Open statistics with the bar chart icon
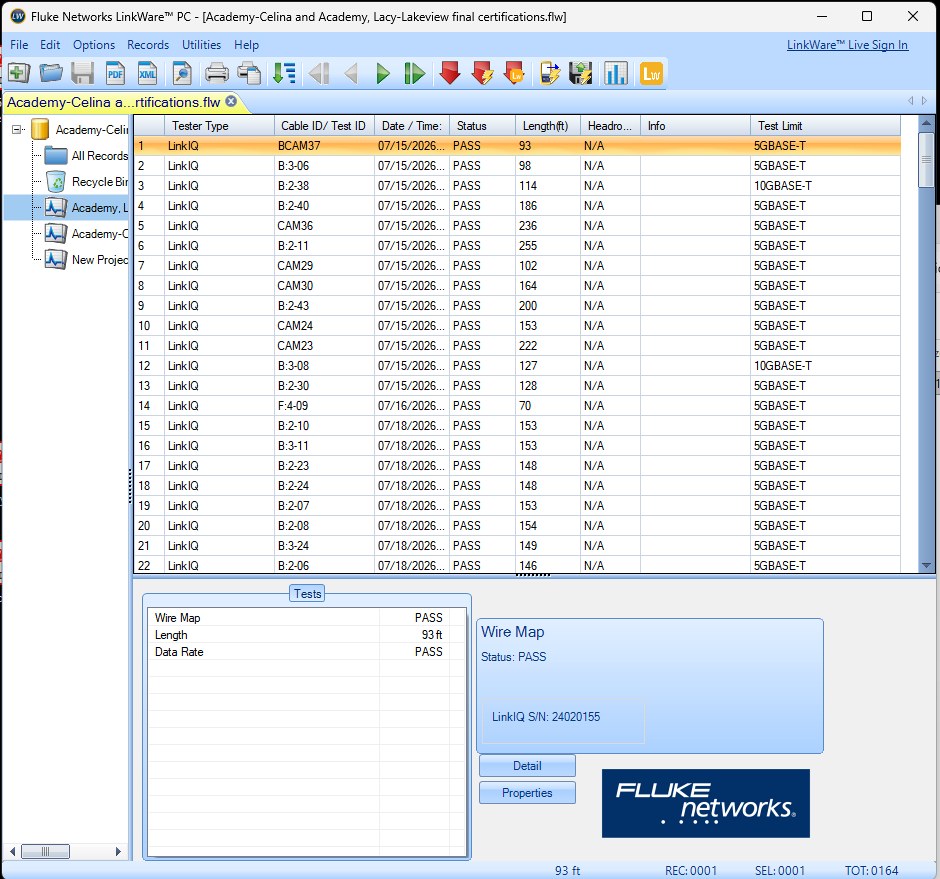This screenshot has width=940, height=879. click(616, 73)
